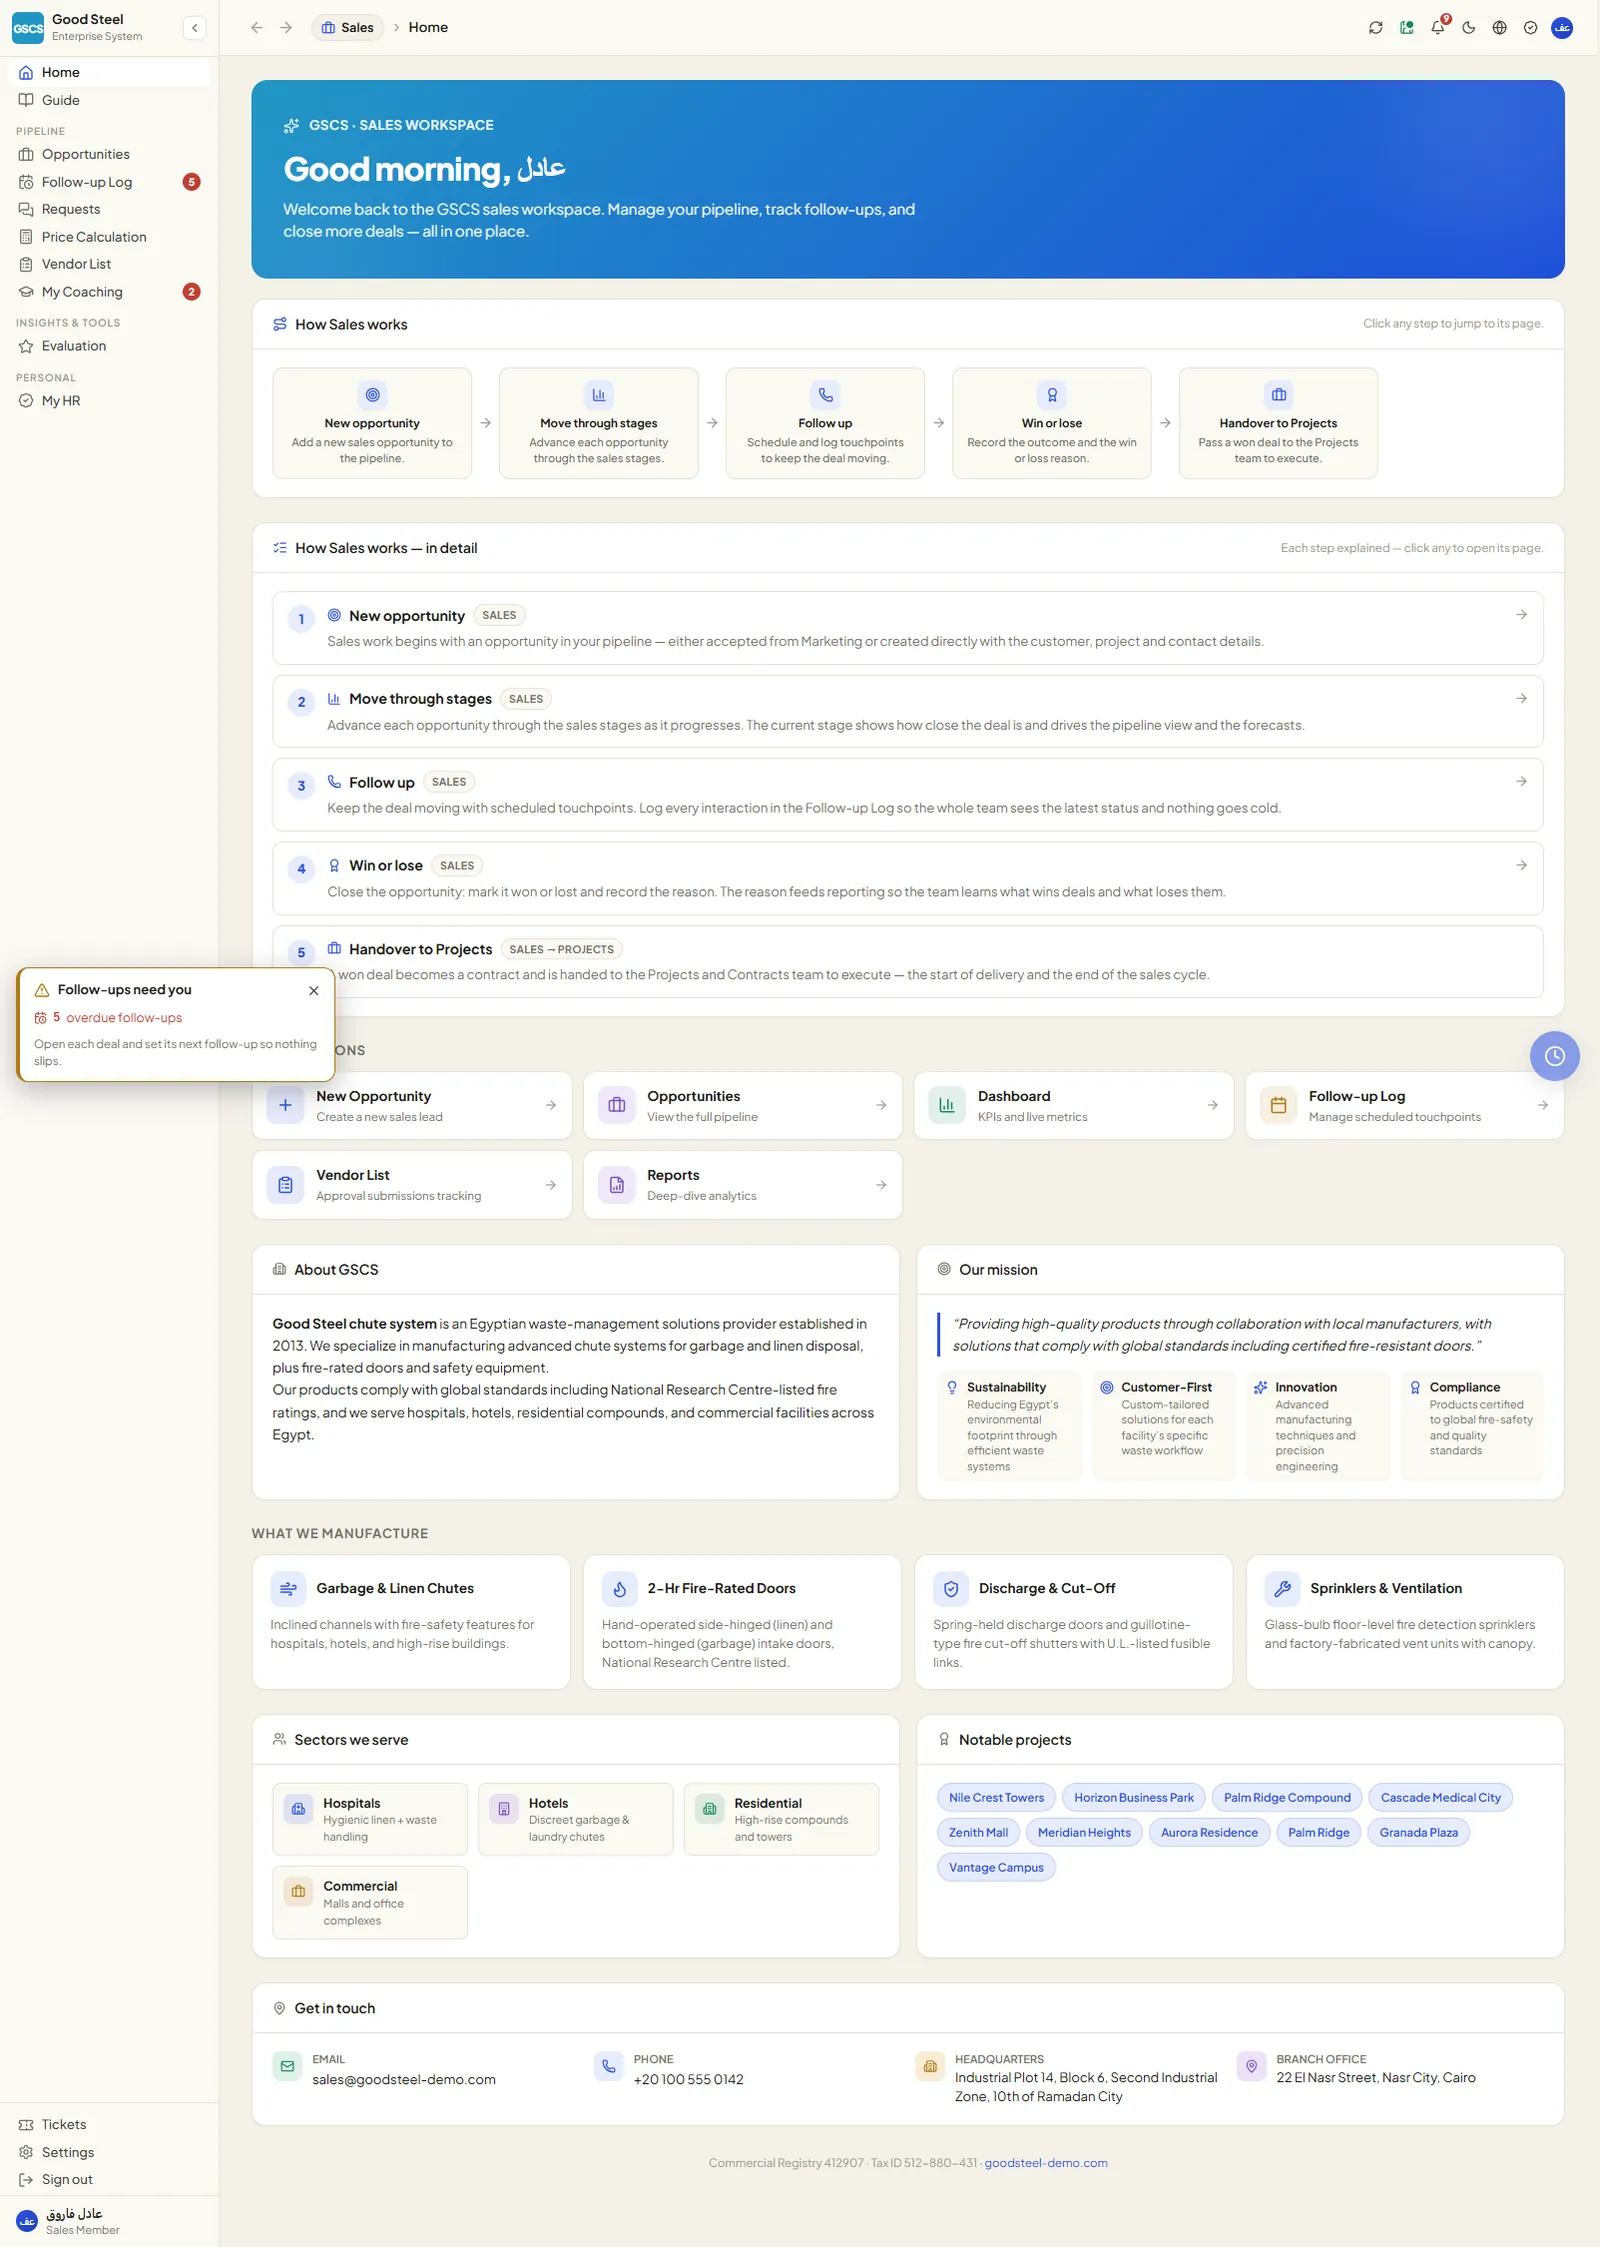Open Guide in the sidebar
The image size is (1600, 2247).
[x=109, y=100]
